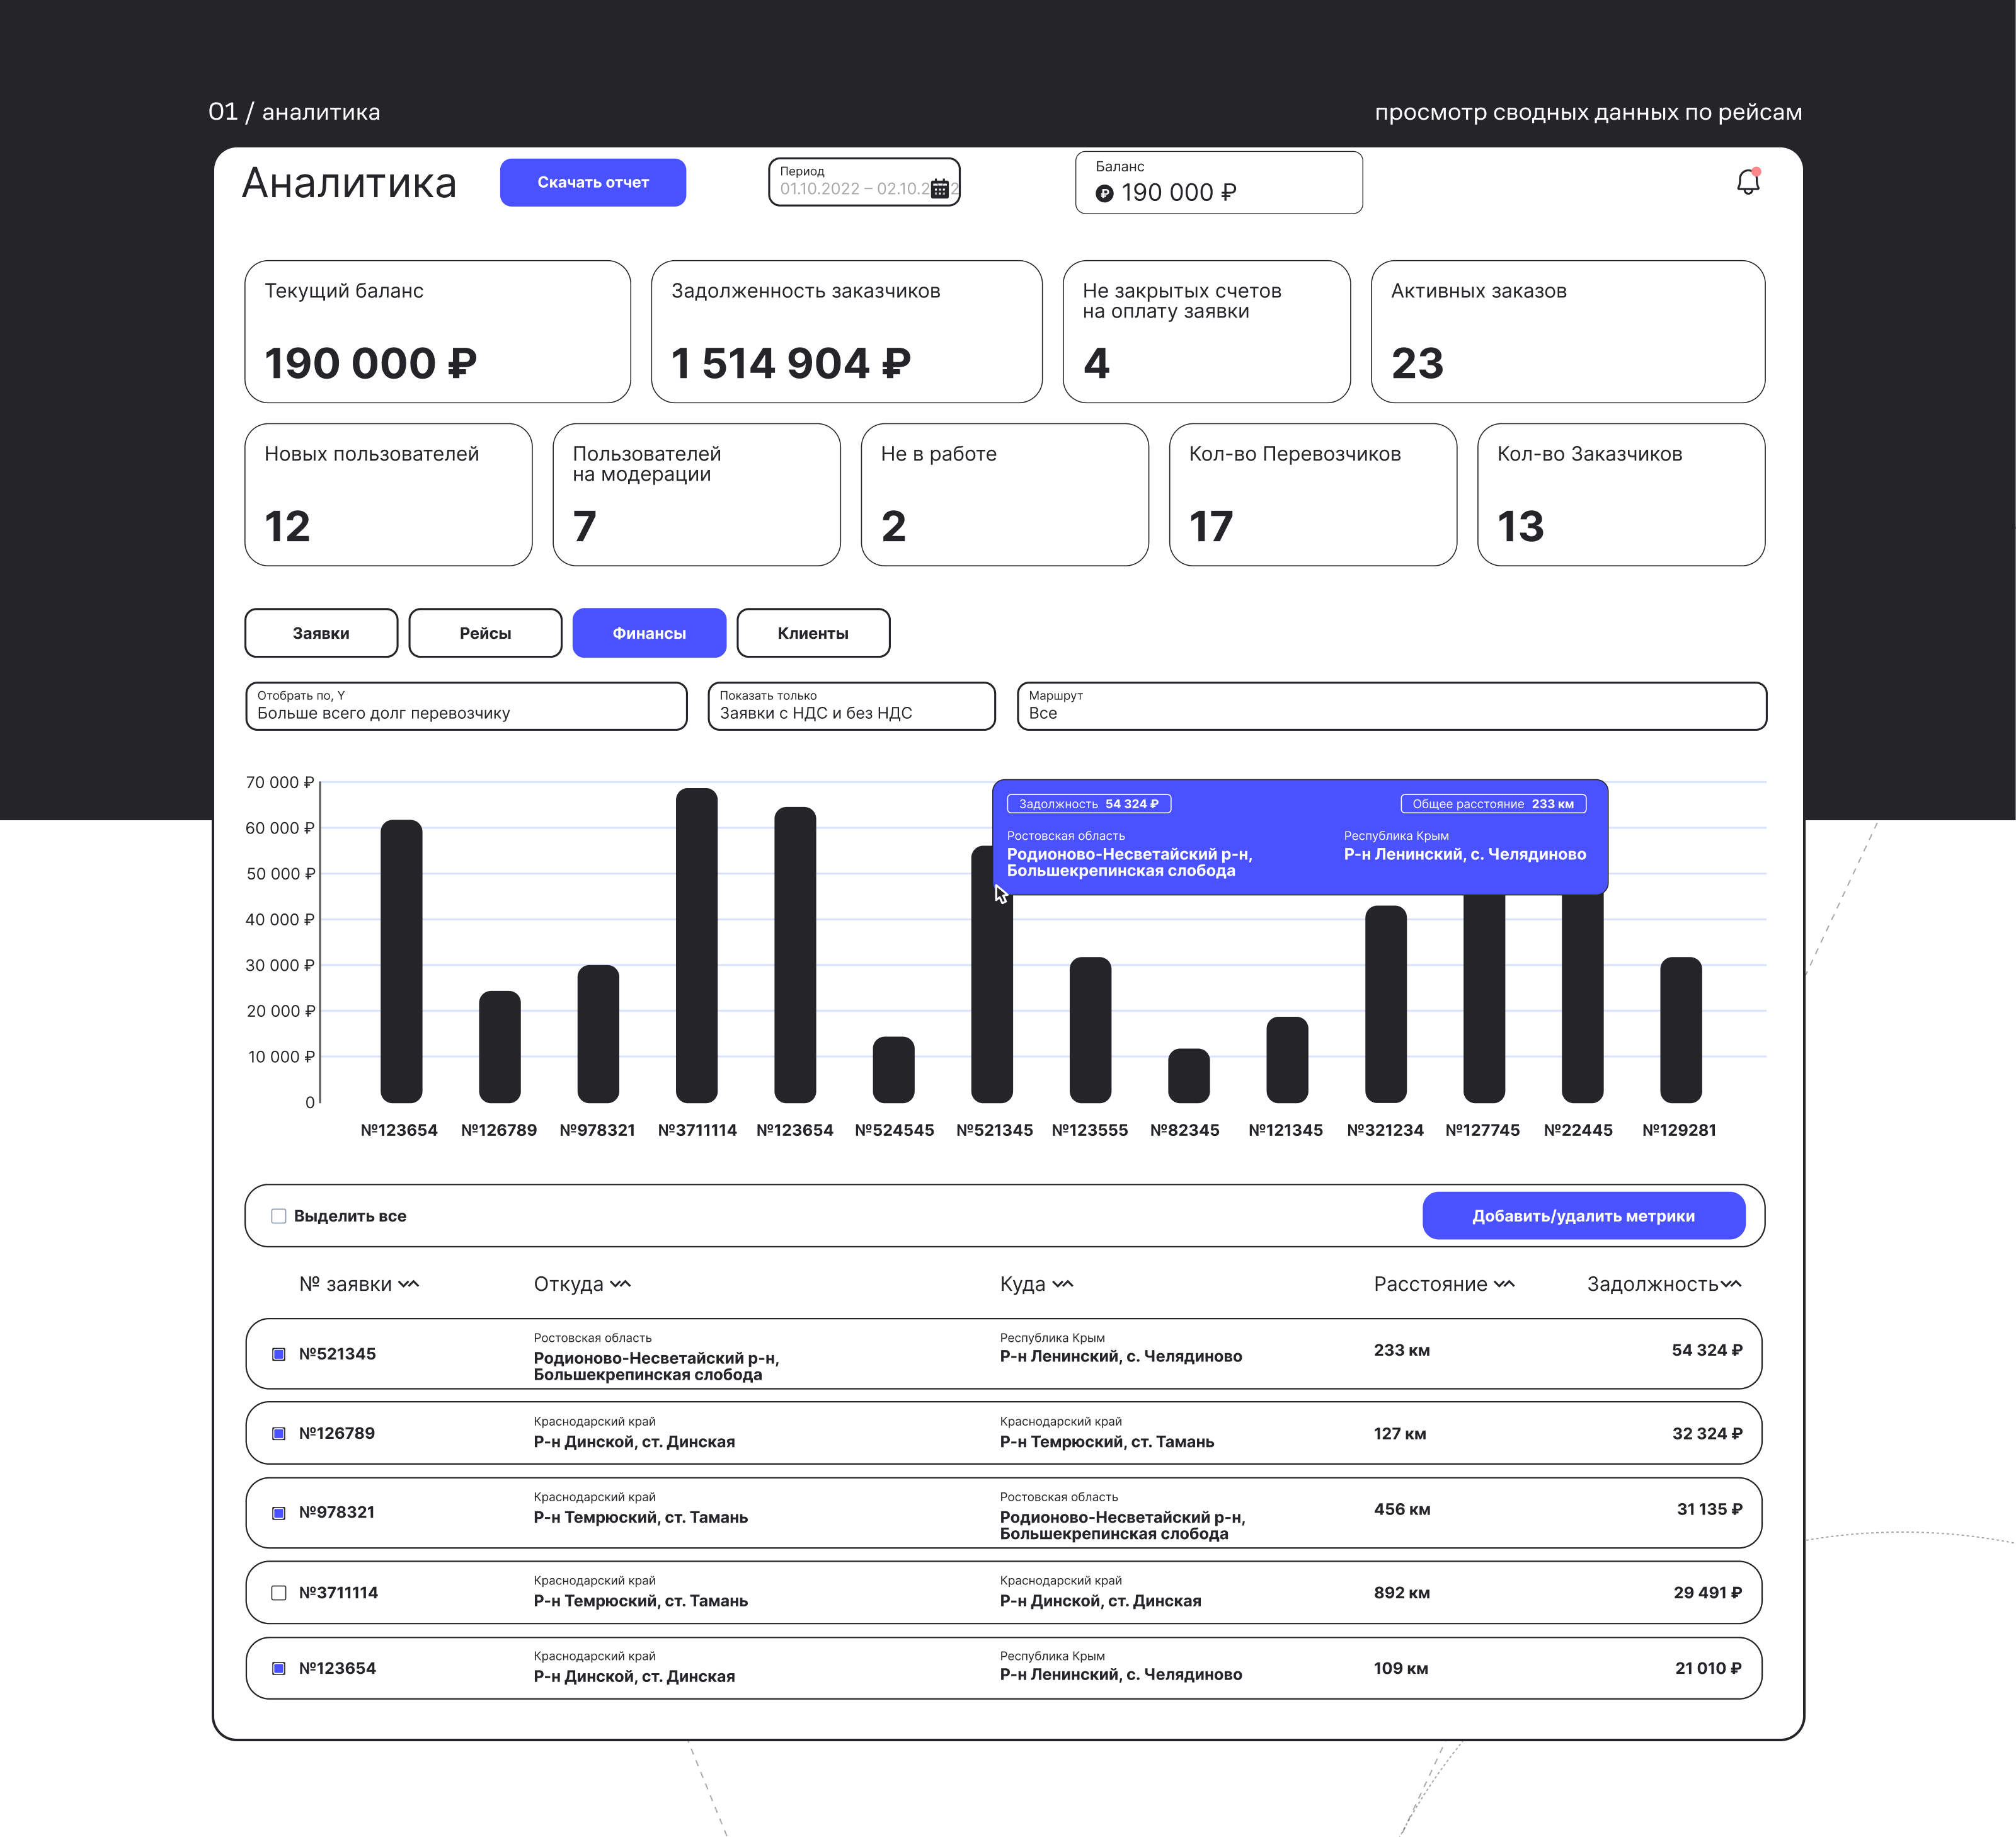Click the ruble coin icon in Баланс
Screen dimensions: 2016x1837
tap(1104, 194)
